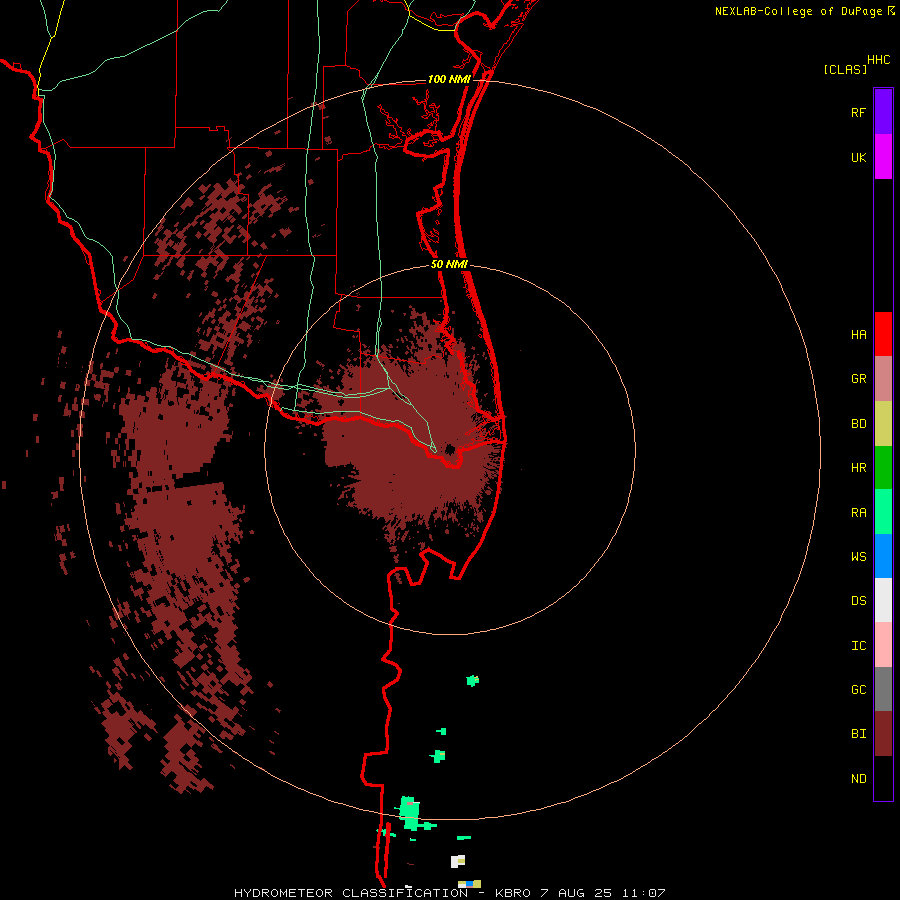Click the IC legend label
The width and height of the screenshot is (900, 900).
pyautogui.click(x=859, y=646)
